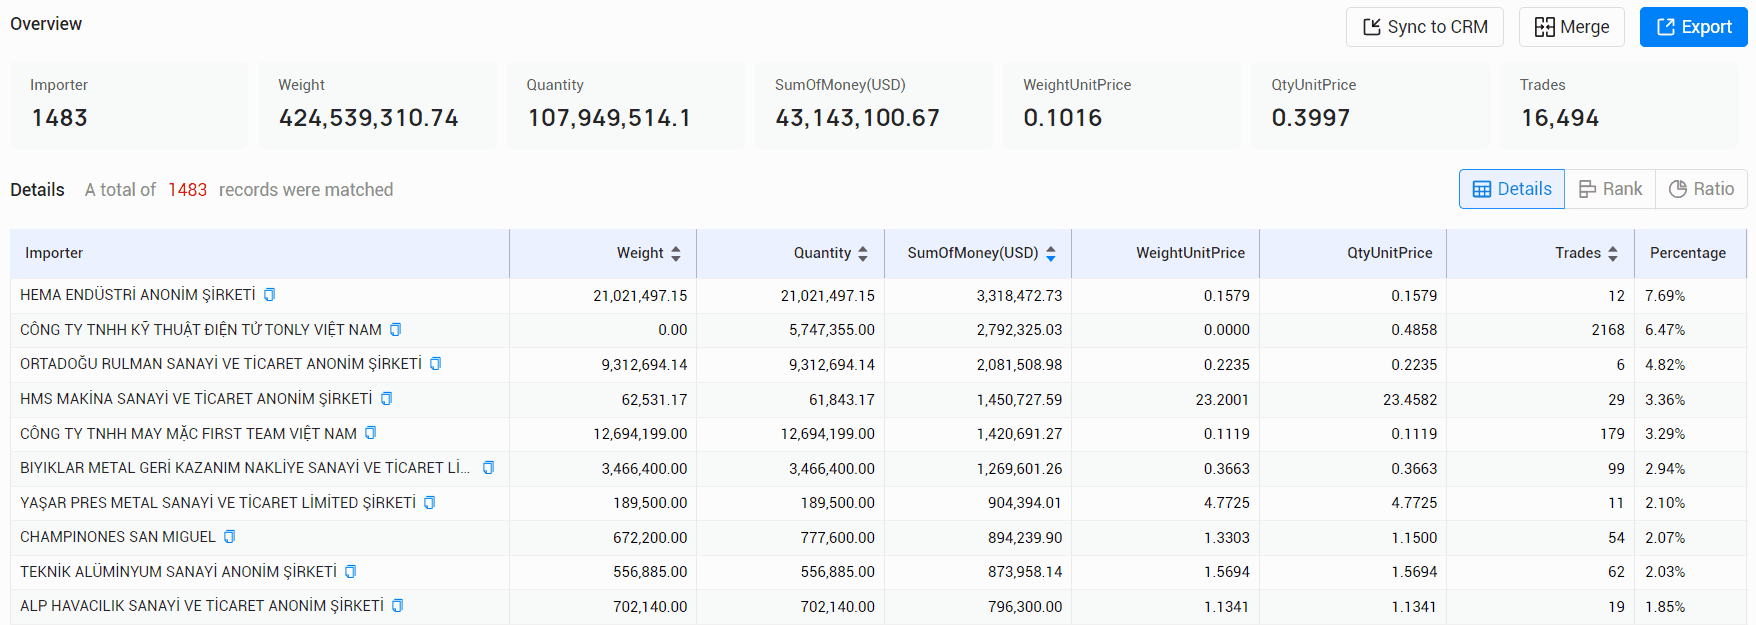Image resolution: width=1756 pixels, height=625 pixels.
Task: Copy icon beside BIYIKLAR METAL GERİ KAZANIM
Action: (488, 468)
